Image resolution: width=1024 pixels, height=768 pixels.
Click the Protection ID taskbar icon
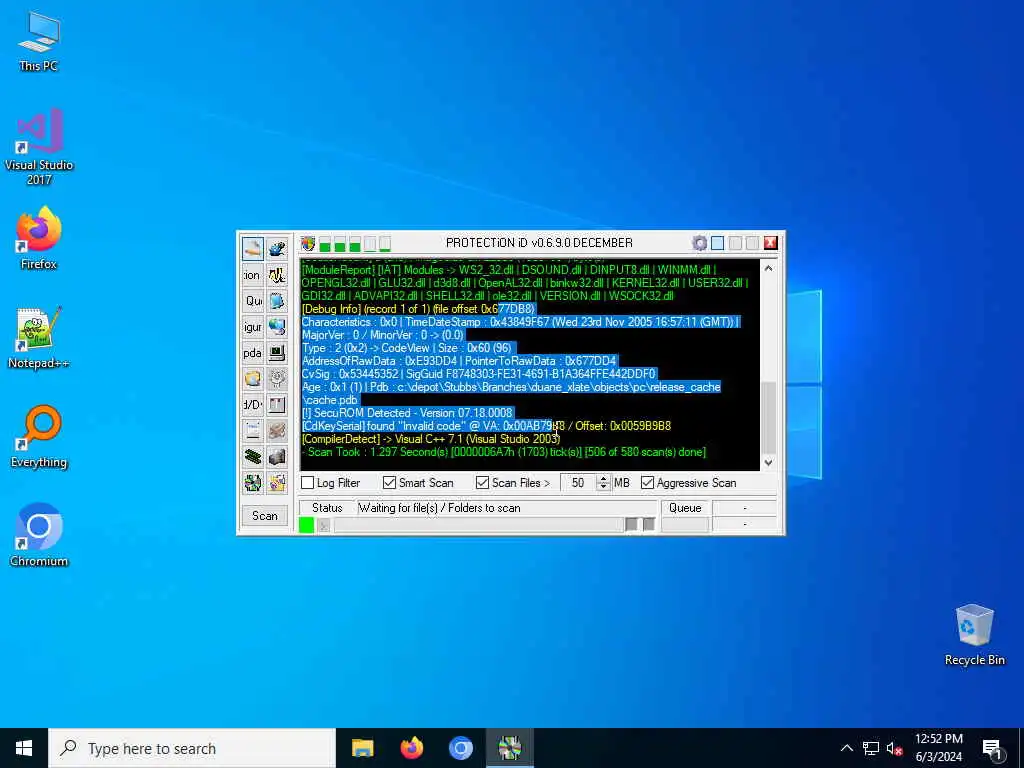click(510, 748)
